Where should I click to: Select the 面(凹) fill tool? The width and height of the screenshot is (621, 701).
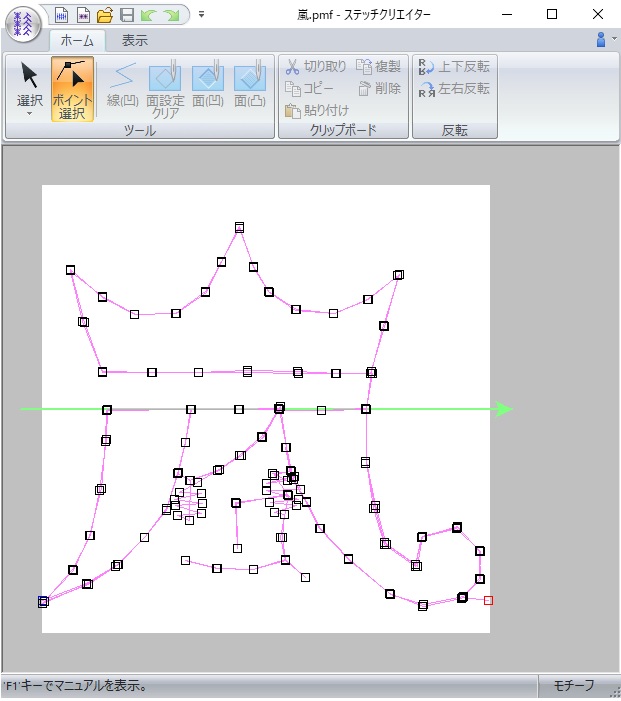point(208,85)
